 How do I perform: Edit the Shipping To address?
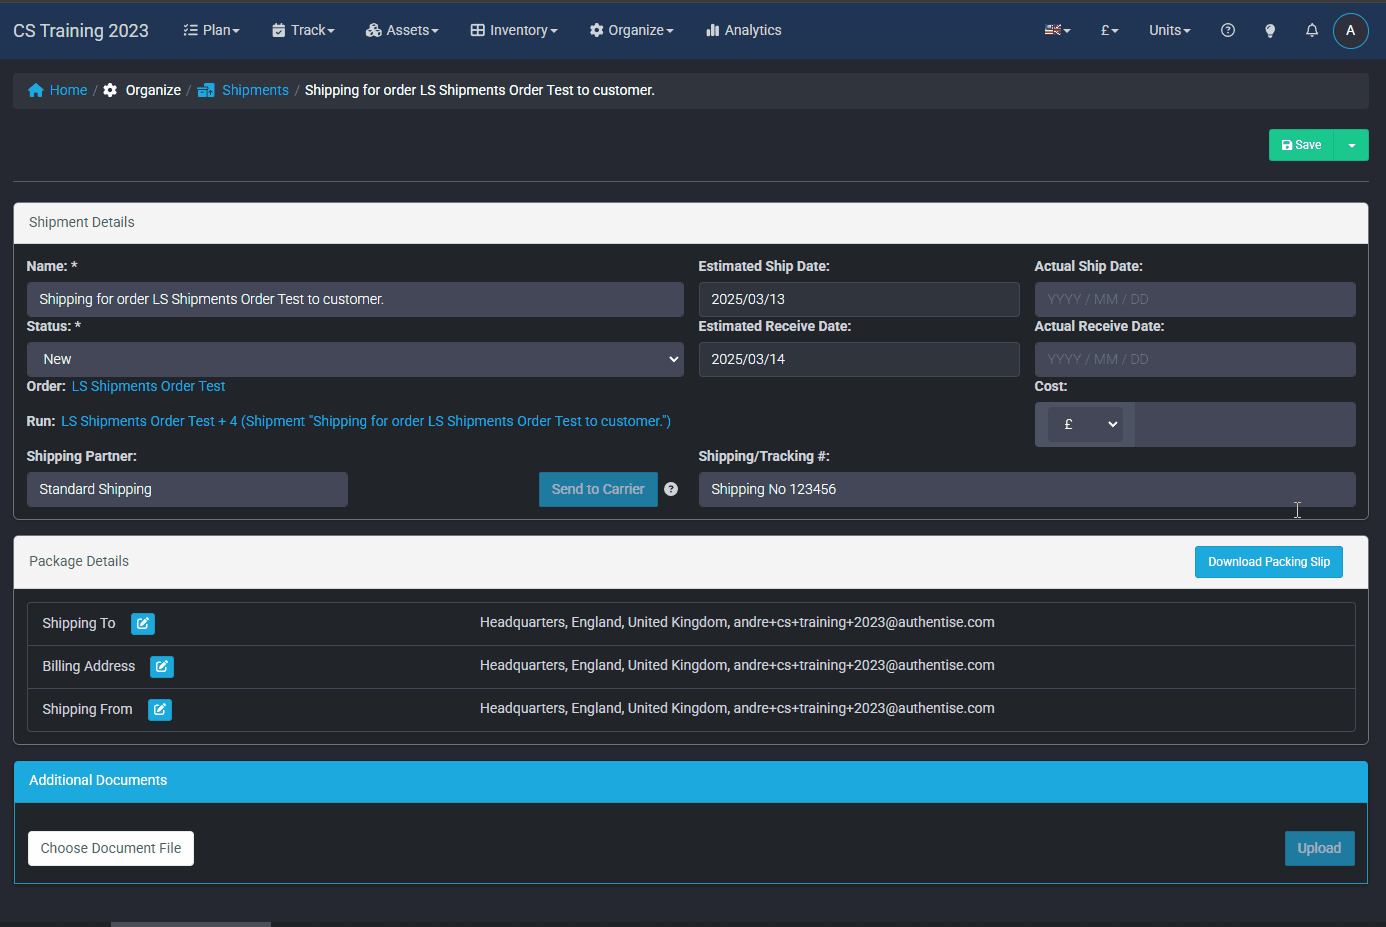coord(143,624)
